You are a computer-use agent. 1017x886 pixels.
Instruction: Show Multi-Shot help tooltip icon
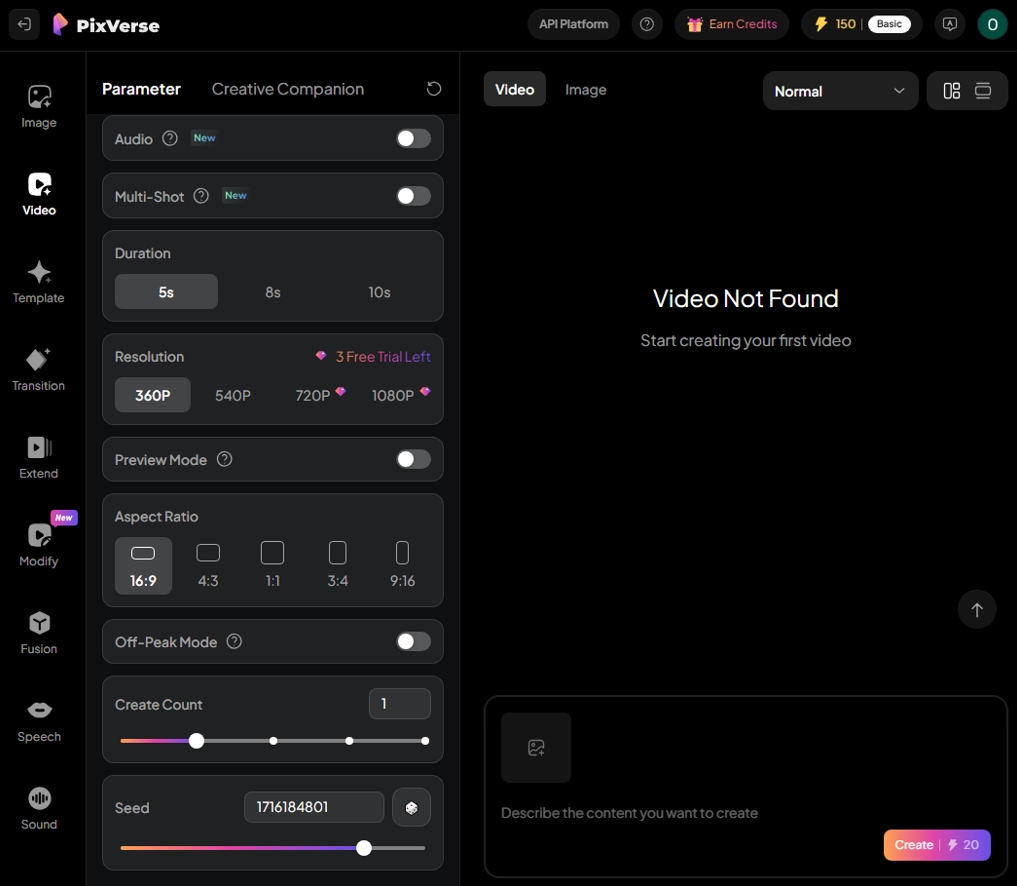click(201, 196)
